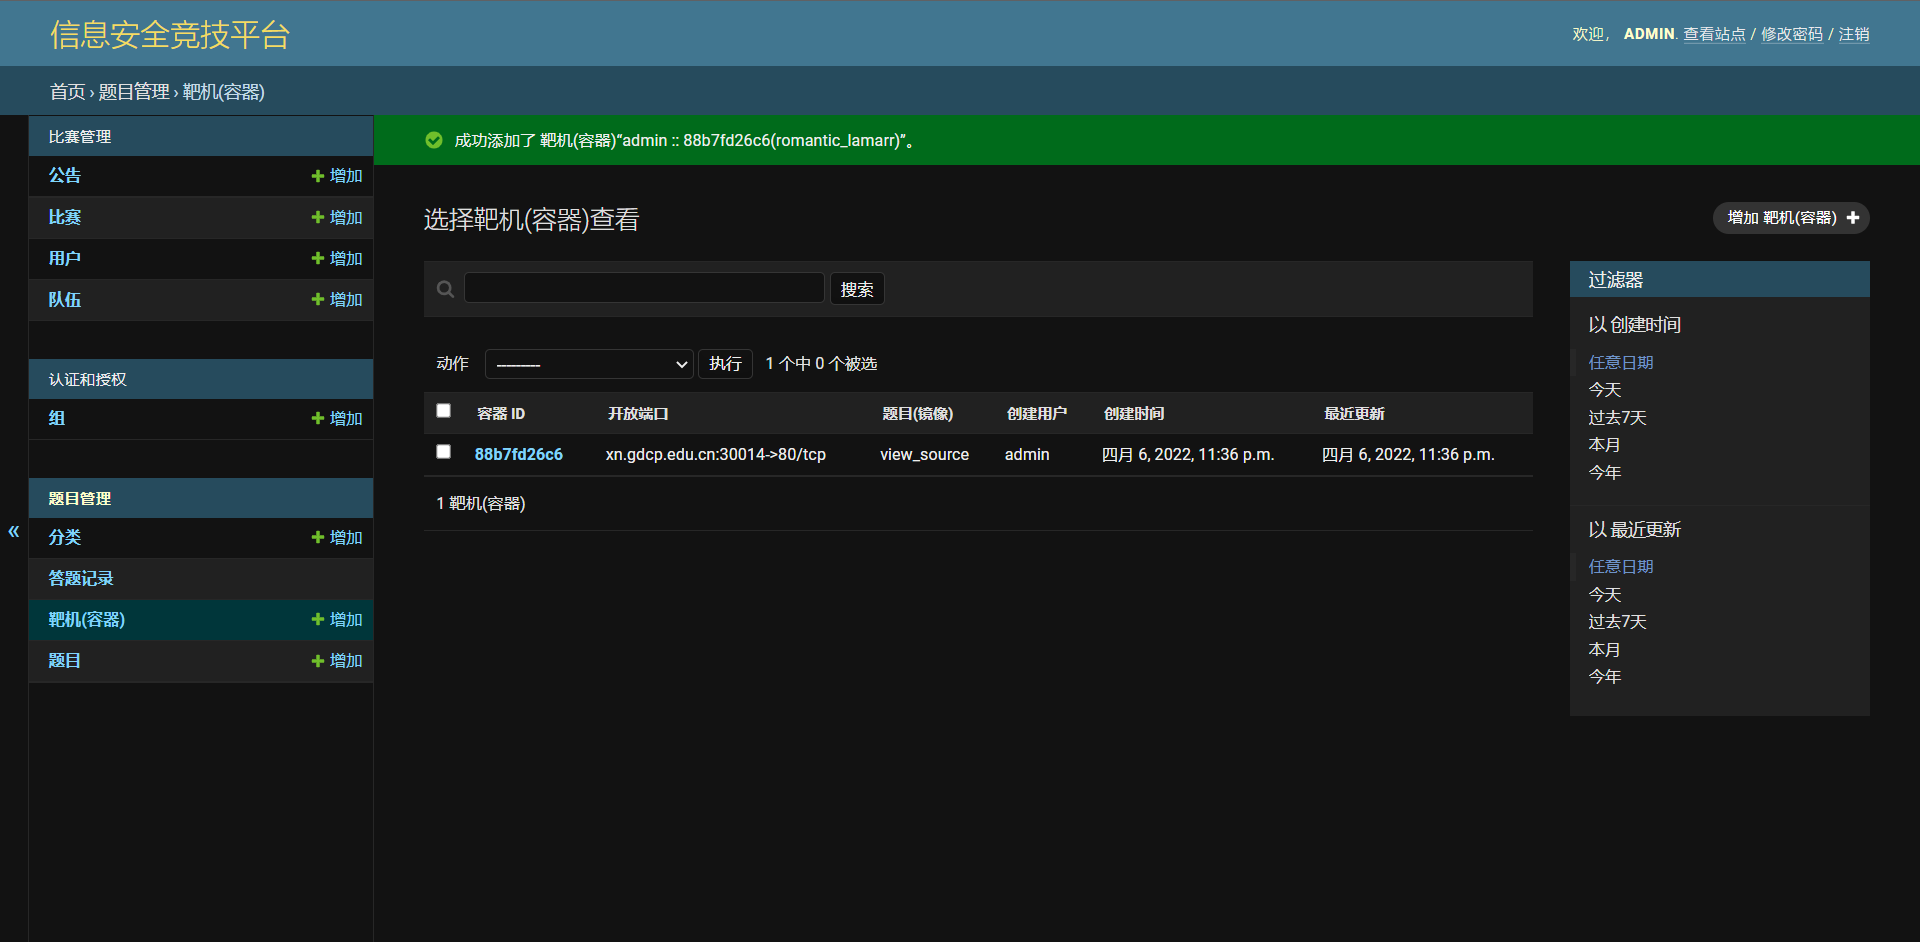Click 查看站点 in the header
The image size is (1920, 942).
point(1714,34)
